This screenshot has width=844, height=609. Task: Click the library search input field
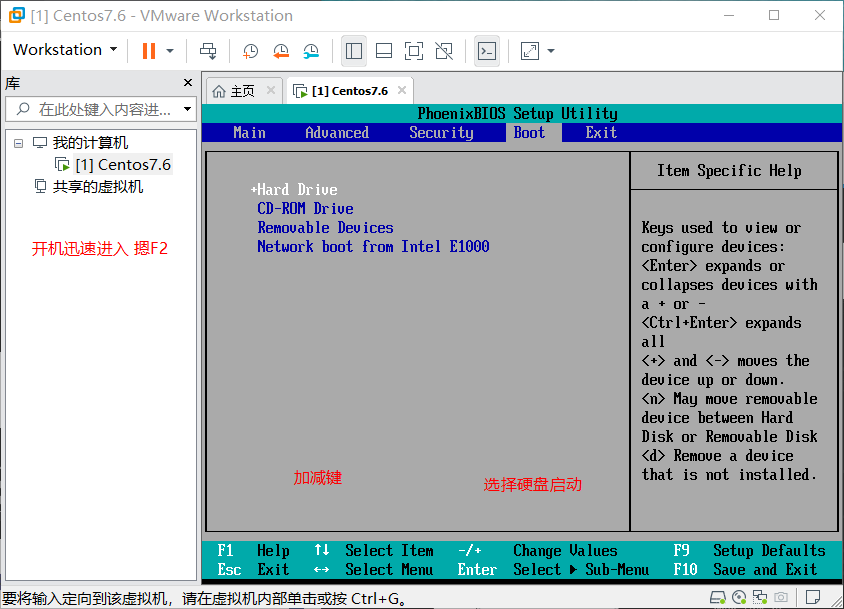(102, 109)
